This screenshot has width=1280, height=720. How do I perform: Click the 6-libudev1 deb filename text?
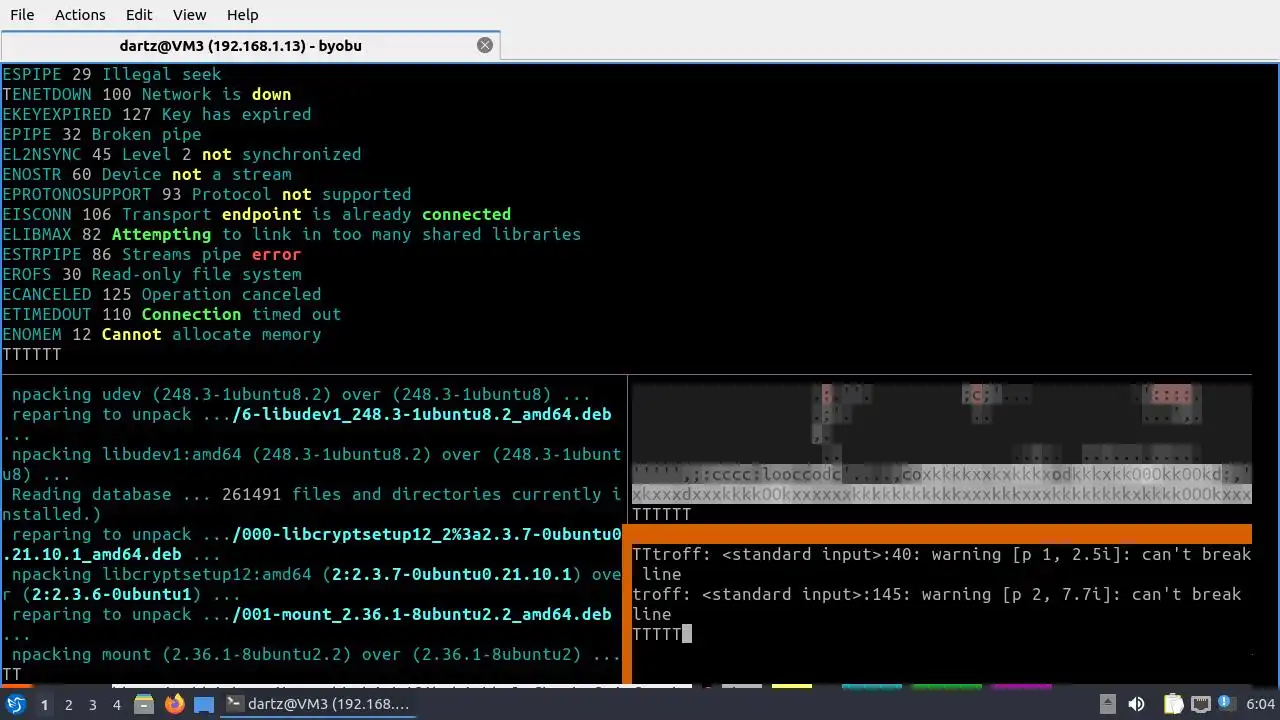tap(422, 414)
